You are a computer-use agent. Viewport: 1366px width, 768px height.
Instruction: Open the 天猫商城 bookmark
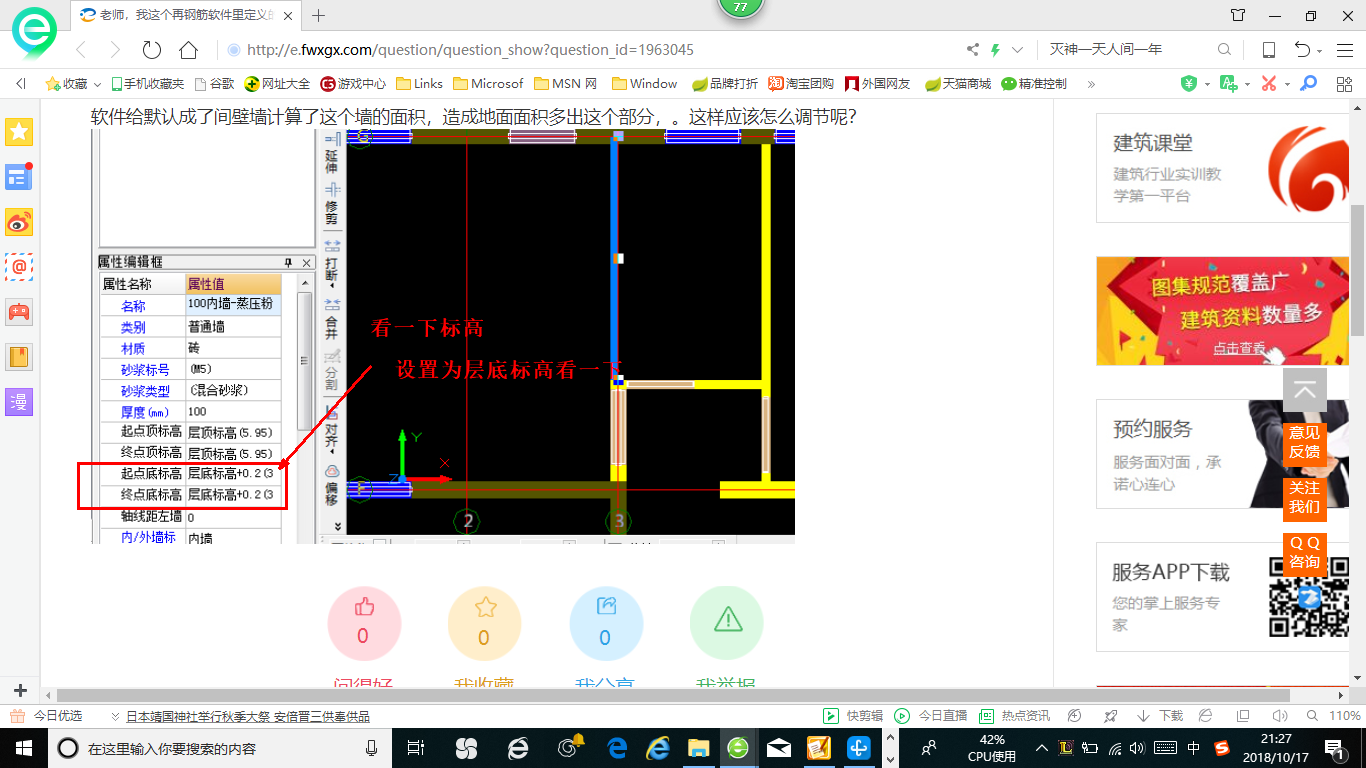(x=957, y=84)
